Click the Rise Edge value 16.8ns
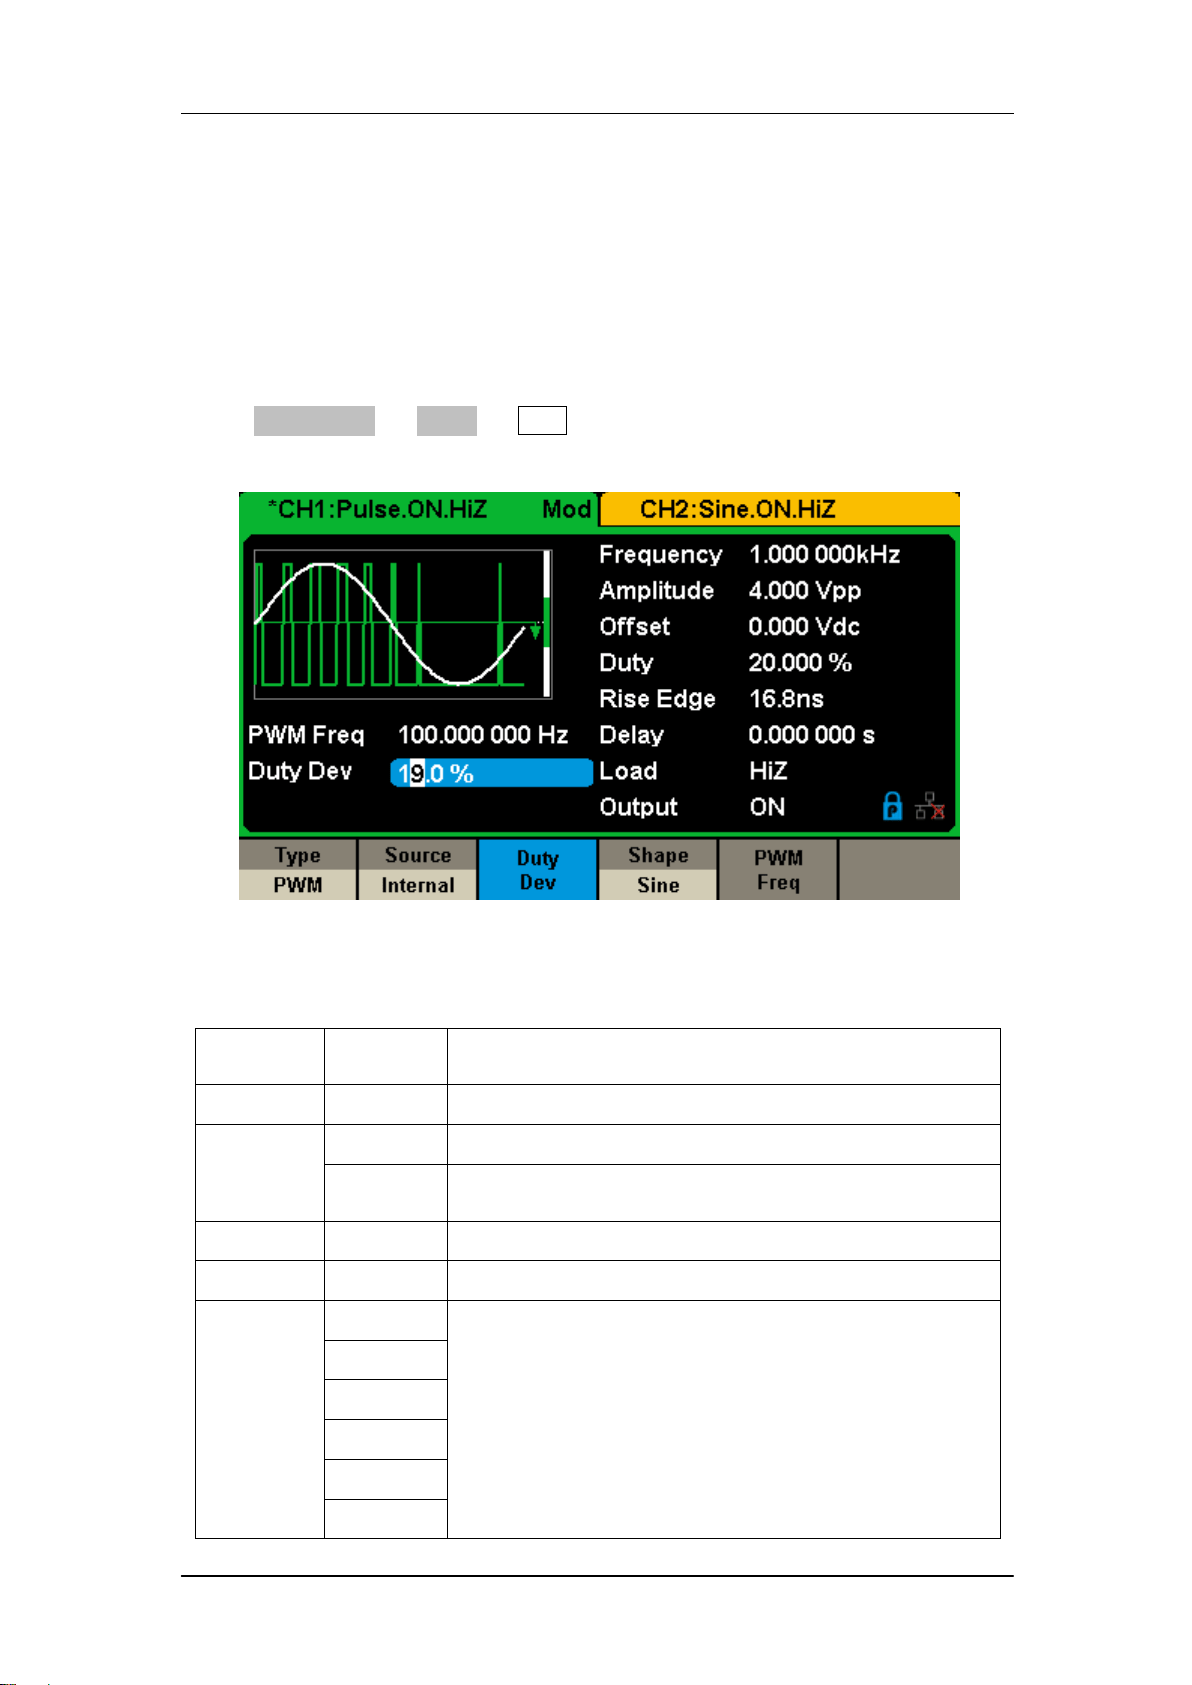Viewport: 1192px width, 1685px height. coord(786,699)
